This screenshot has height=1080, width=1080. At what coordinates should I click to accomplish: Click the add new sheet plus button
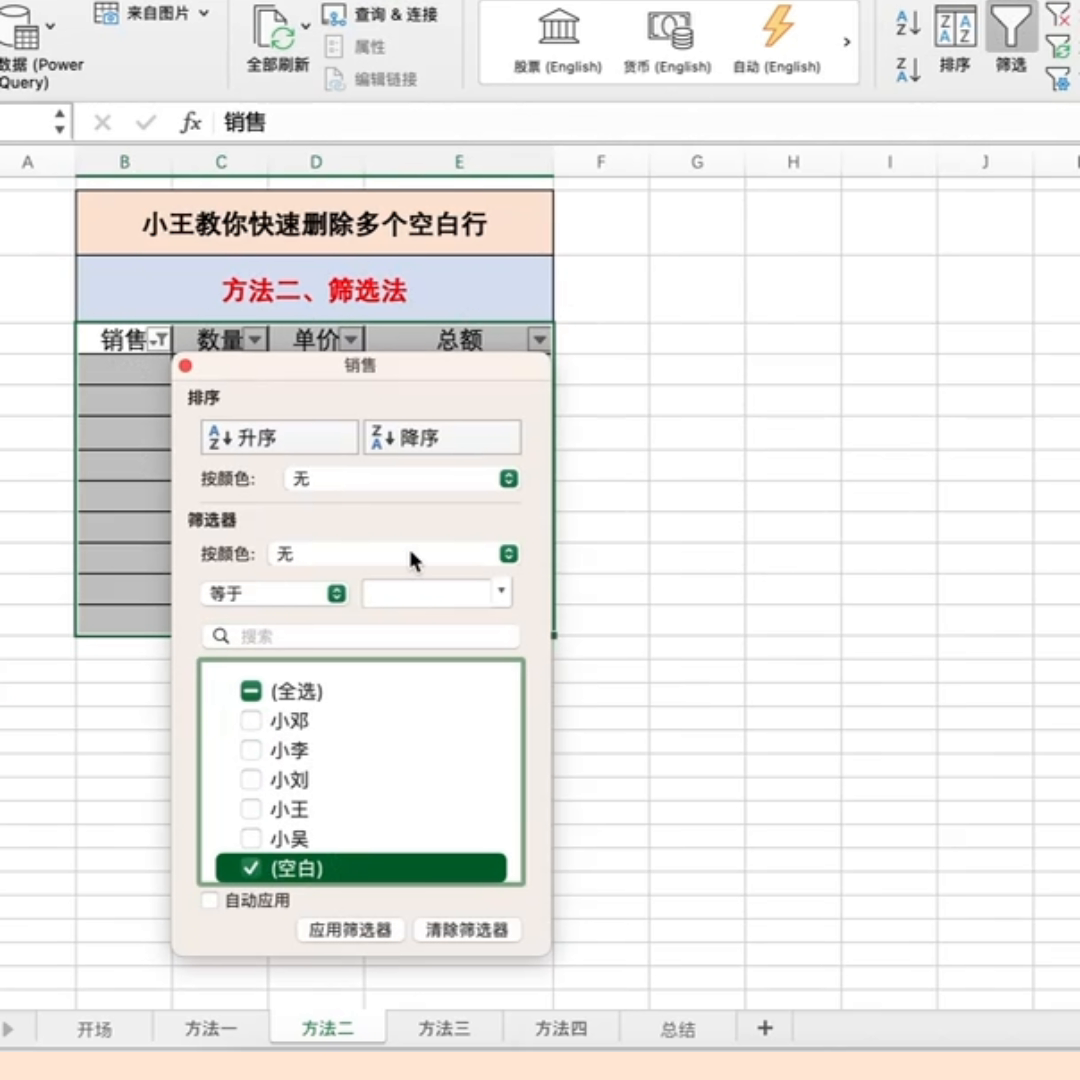[765, 1028]
